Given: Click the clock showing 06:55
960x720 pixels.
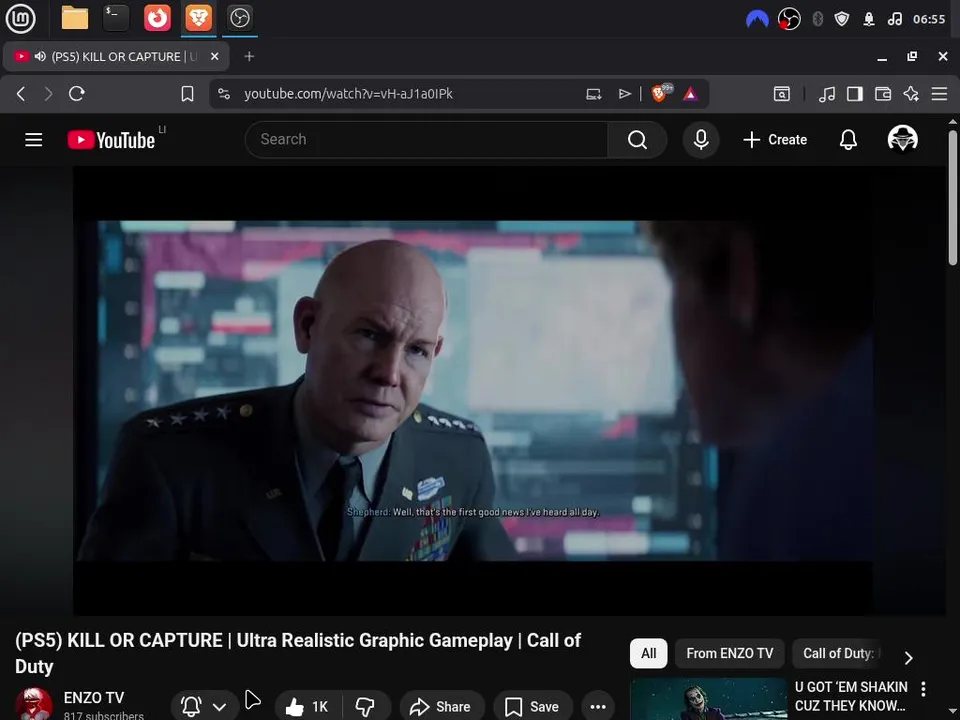Looking at the screenshot, I should click(x=929, y=19).
